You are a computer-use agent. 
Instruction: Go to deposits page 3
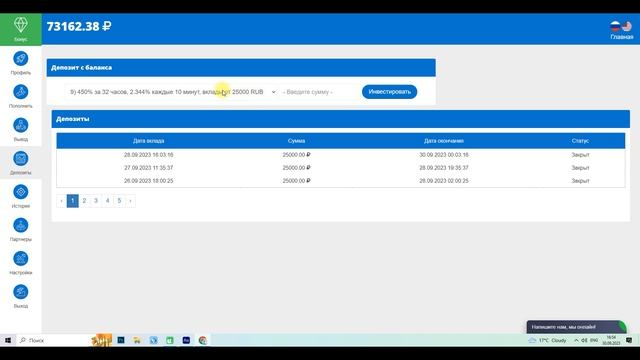click(x=96, y=200)
